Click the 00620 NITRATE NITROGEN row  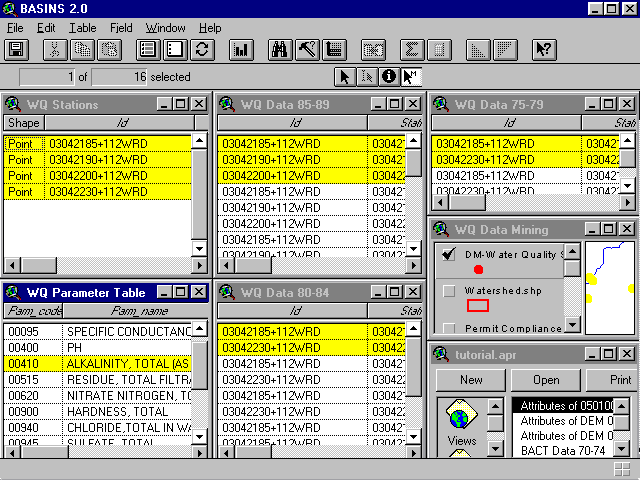pos(97,396)
